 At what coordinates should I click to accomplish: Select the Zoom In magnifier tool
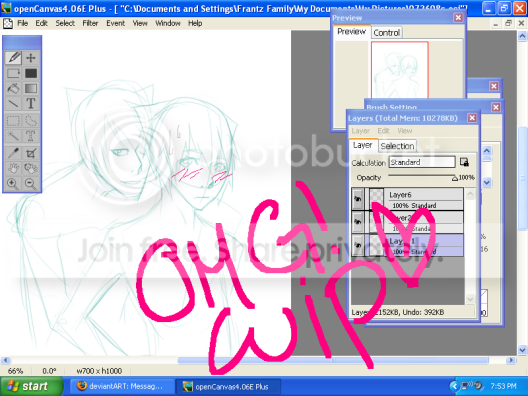click(x=13, y=184)
